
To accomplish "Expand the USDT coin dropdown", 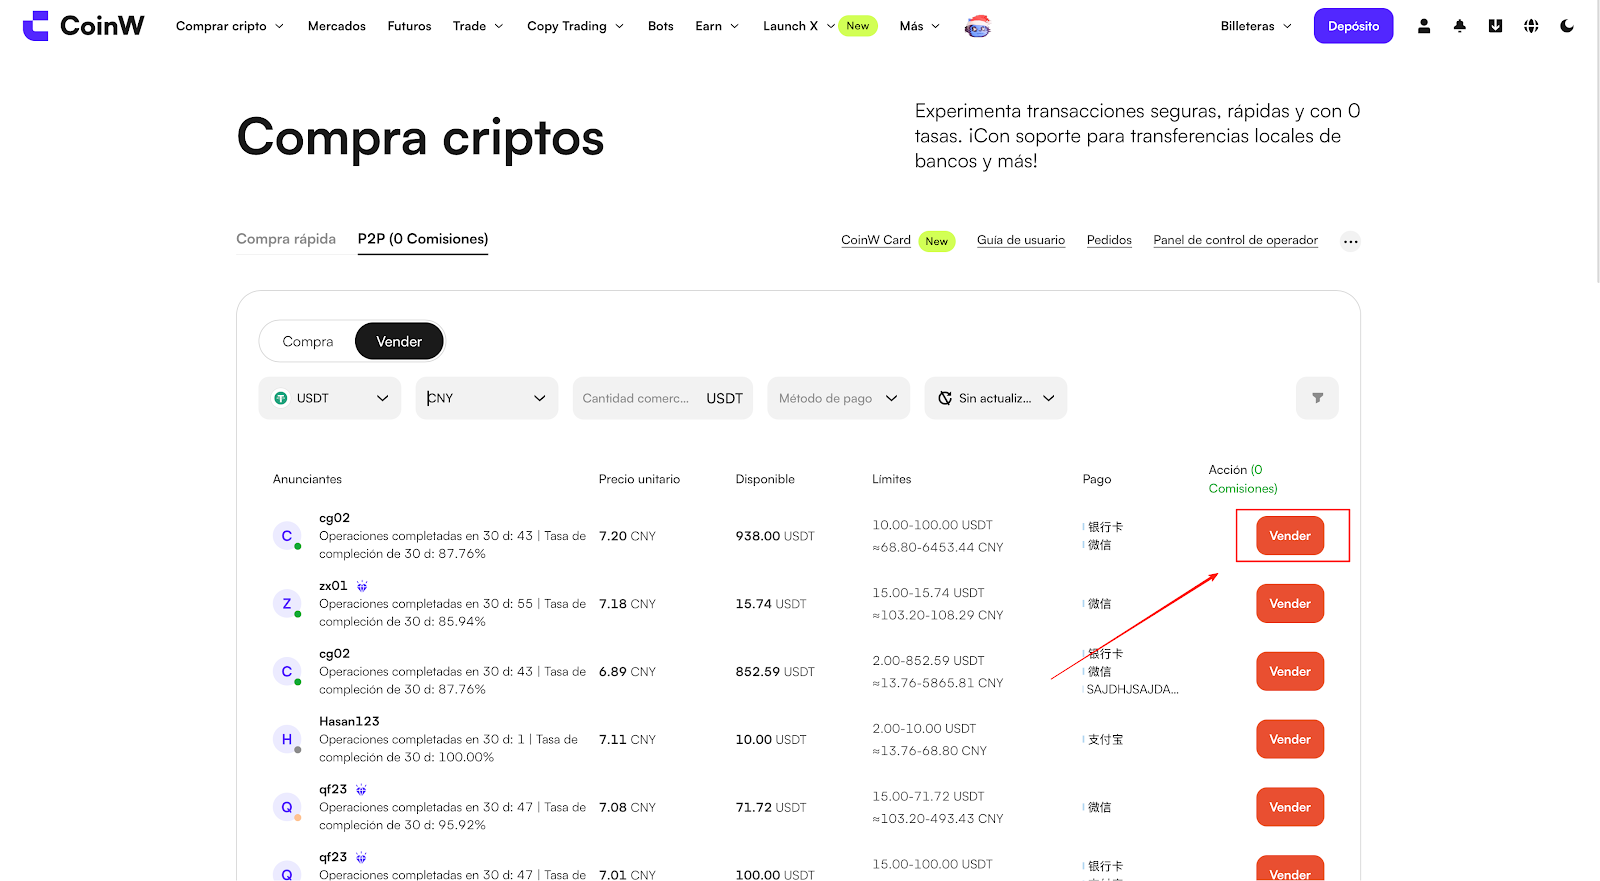I will [330, 398].
